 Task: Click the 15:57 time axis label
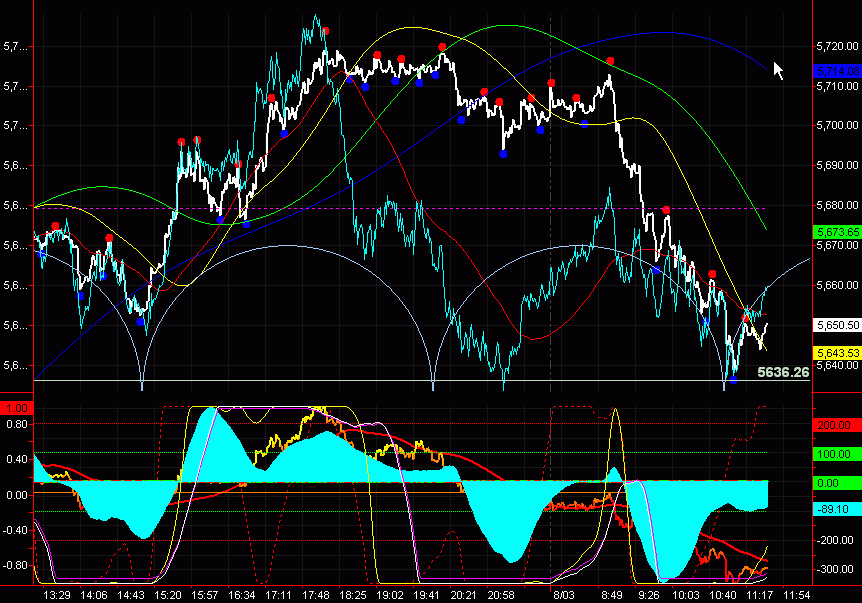[205, 595]
